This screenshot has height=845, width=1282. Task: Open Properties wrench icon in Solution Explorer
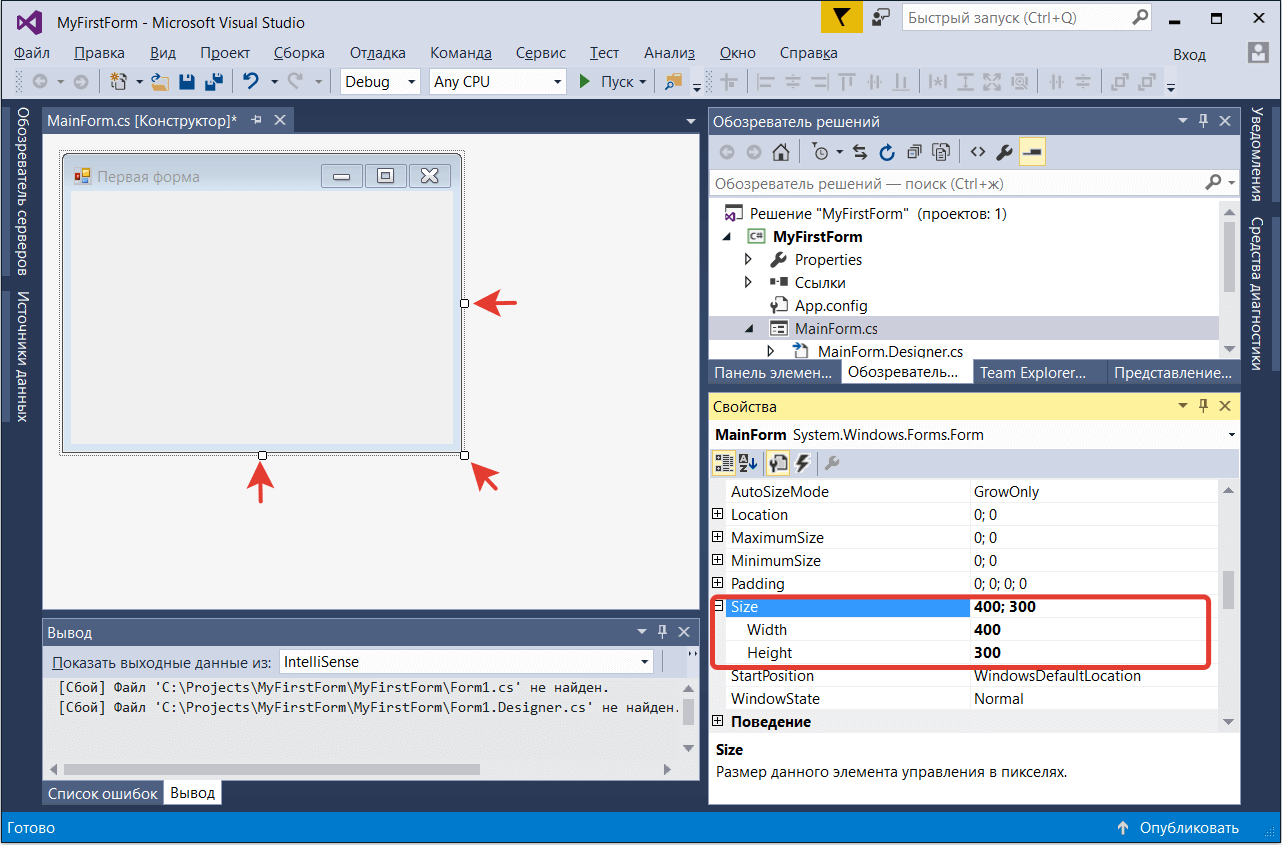coord(1005,152)
